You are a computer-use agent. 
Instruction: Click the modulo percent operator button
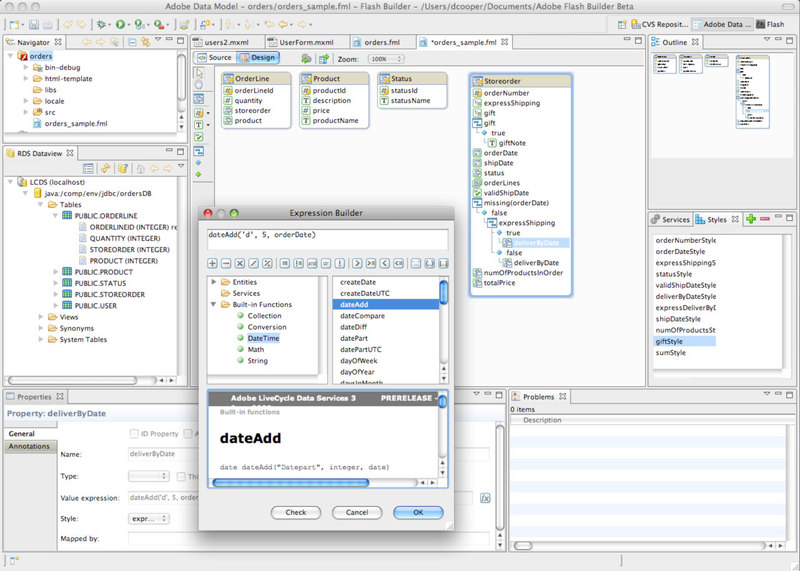[x=267, y=263]
